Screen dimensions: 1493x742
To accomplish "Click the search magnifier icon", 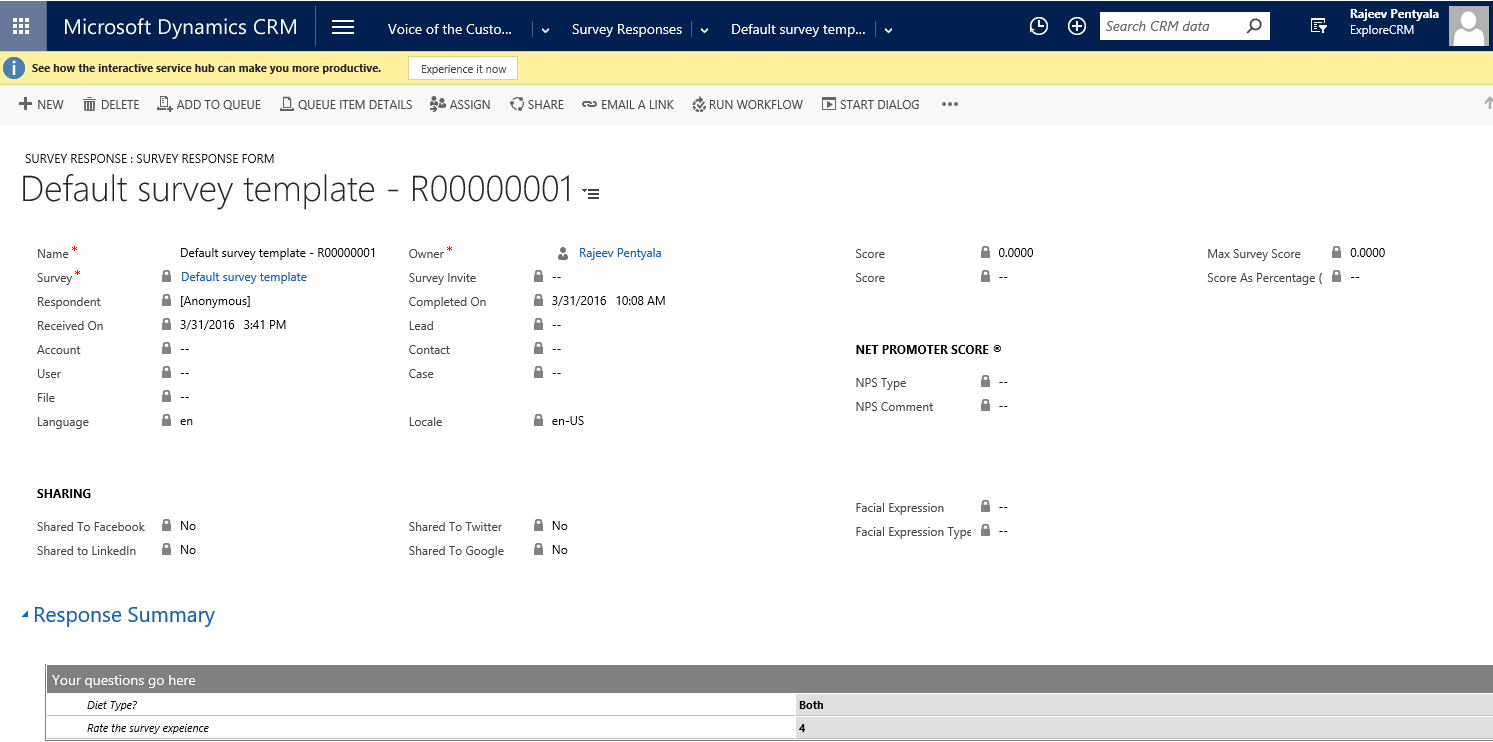I will pos(1254,27).
